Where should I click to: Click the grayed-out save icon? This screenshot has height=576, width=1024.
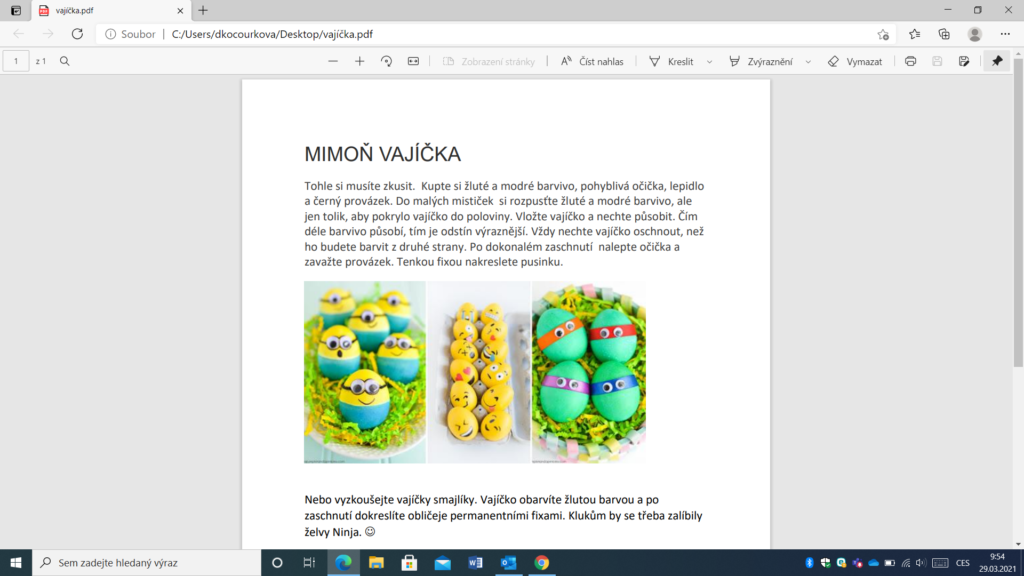pyautogui.click(x=937, y=61)
